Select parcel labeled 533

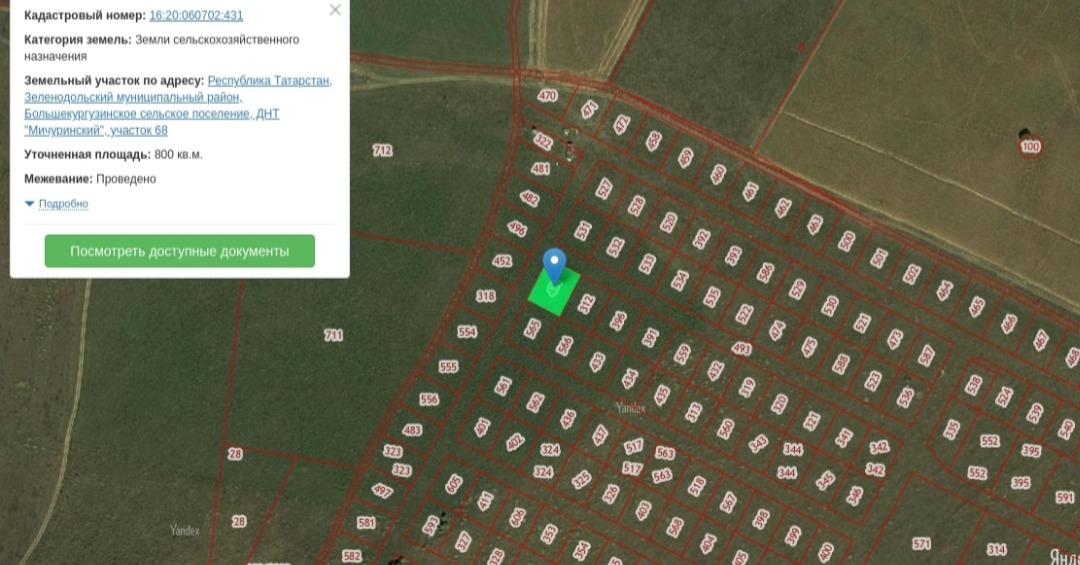tap(647, 263)
